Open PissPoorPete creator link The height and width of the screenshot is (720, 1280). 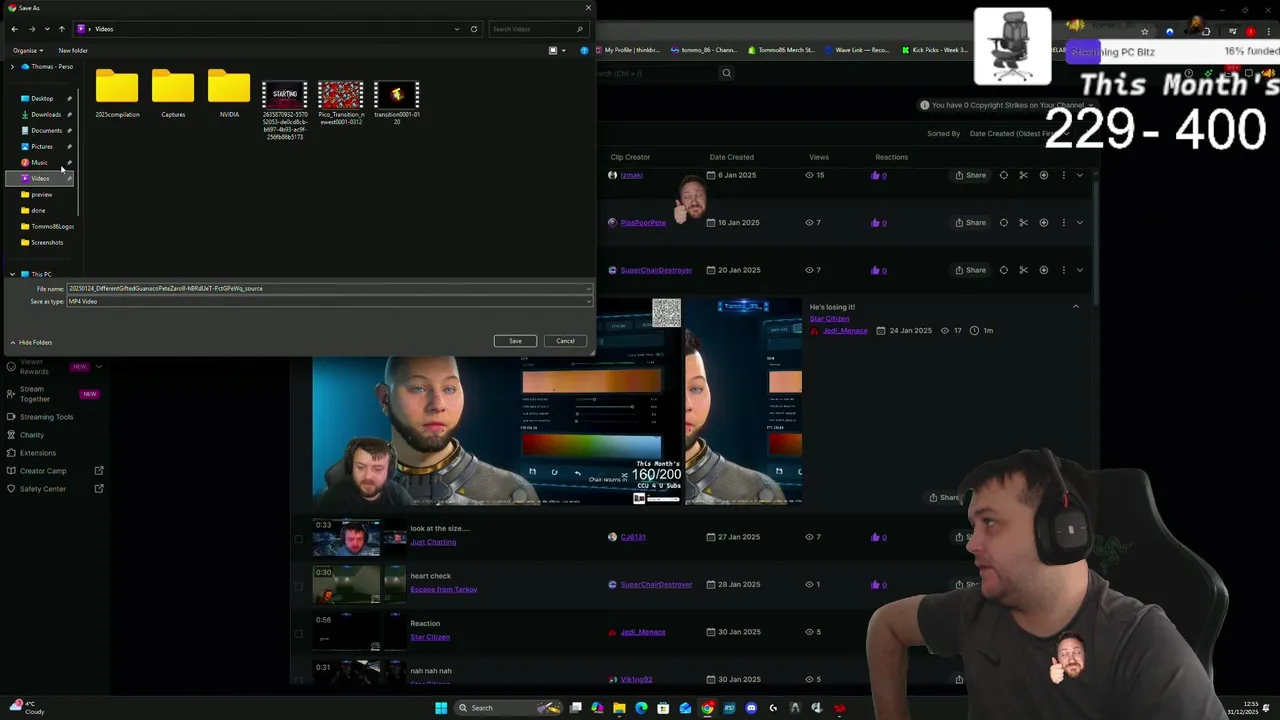click(x=642, y=223)
